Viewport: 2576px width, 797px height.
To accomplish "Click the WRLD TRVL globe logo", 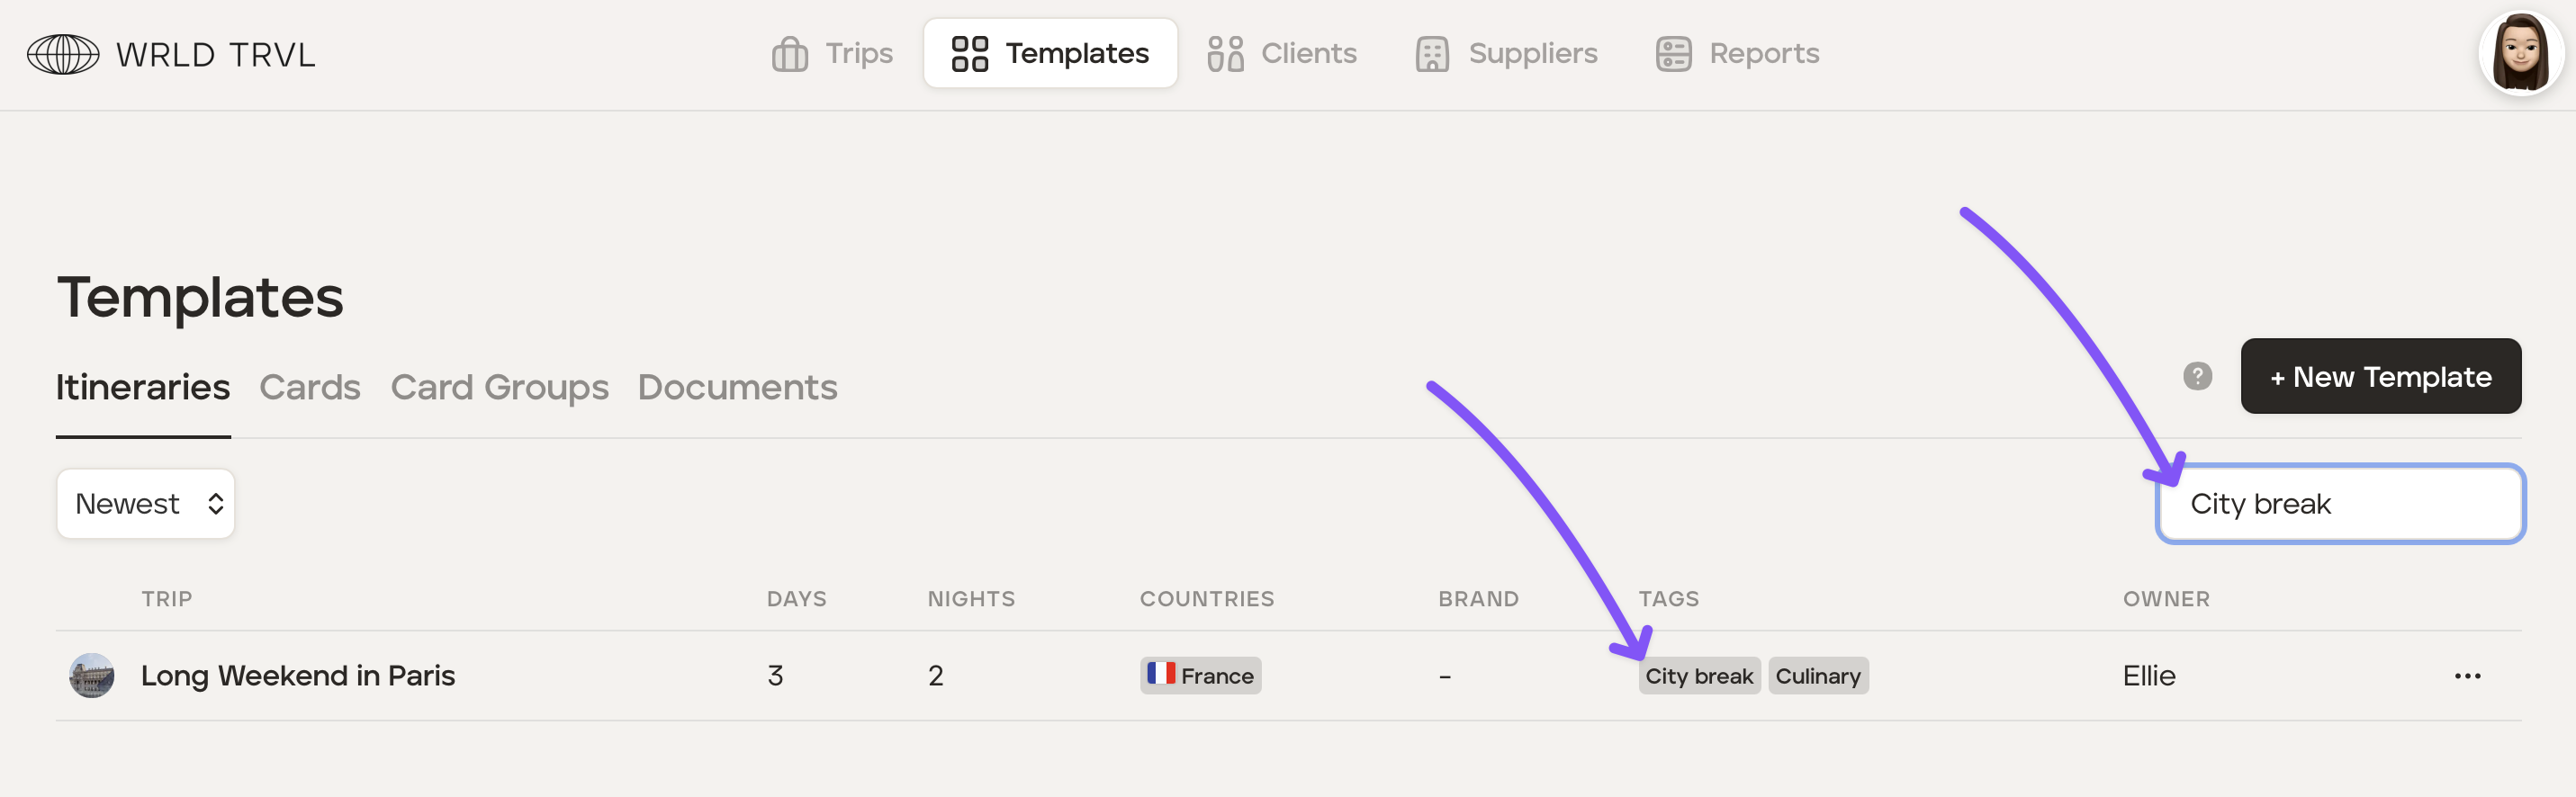I will pyautogui.click(x=63, y=54).
